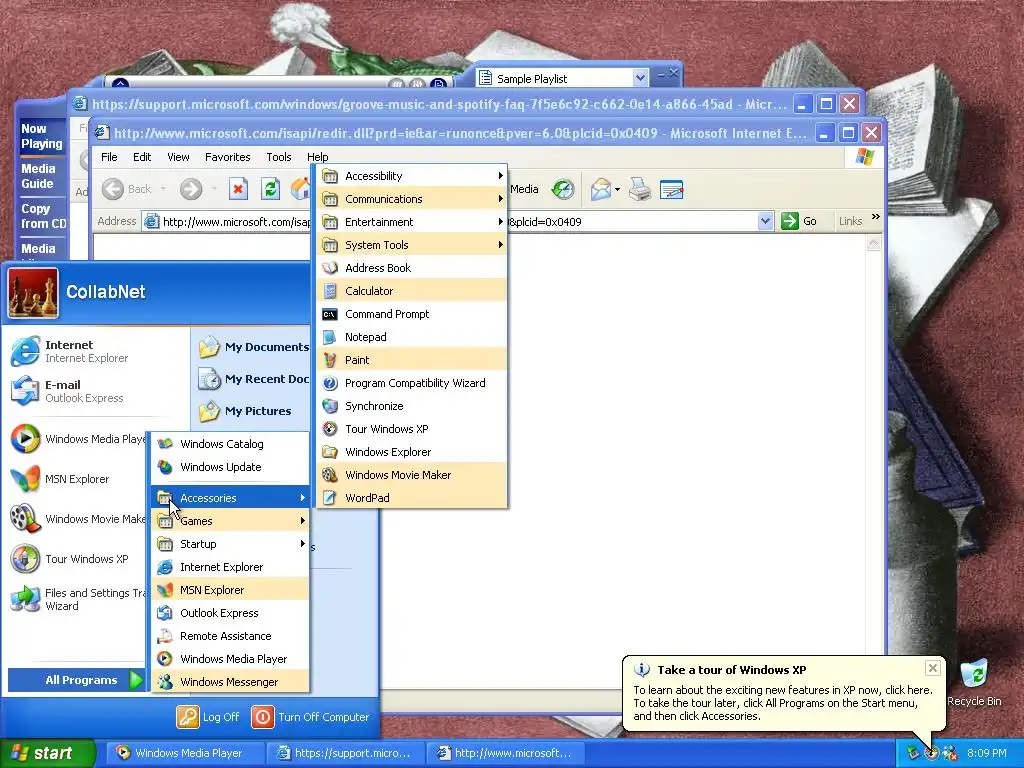
Task: Click the Windows Movie Maker icon in Accessories submenu
Action: coord(330,475)
